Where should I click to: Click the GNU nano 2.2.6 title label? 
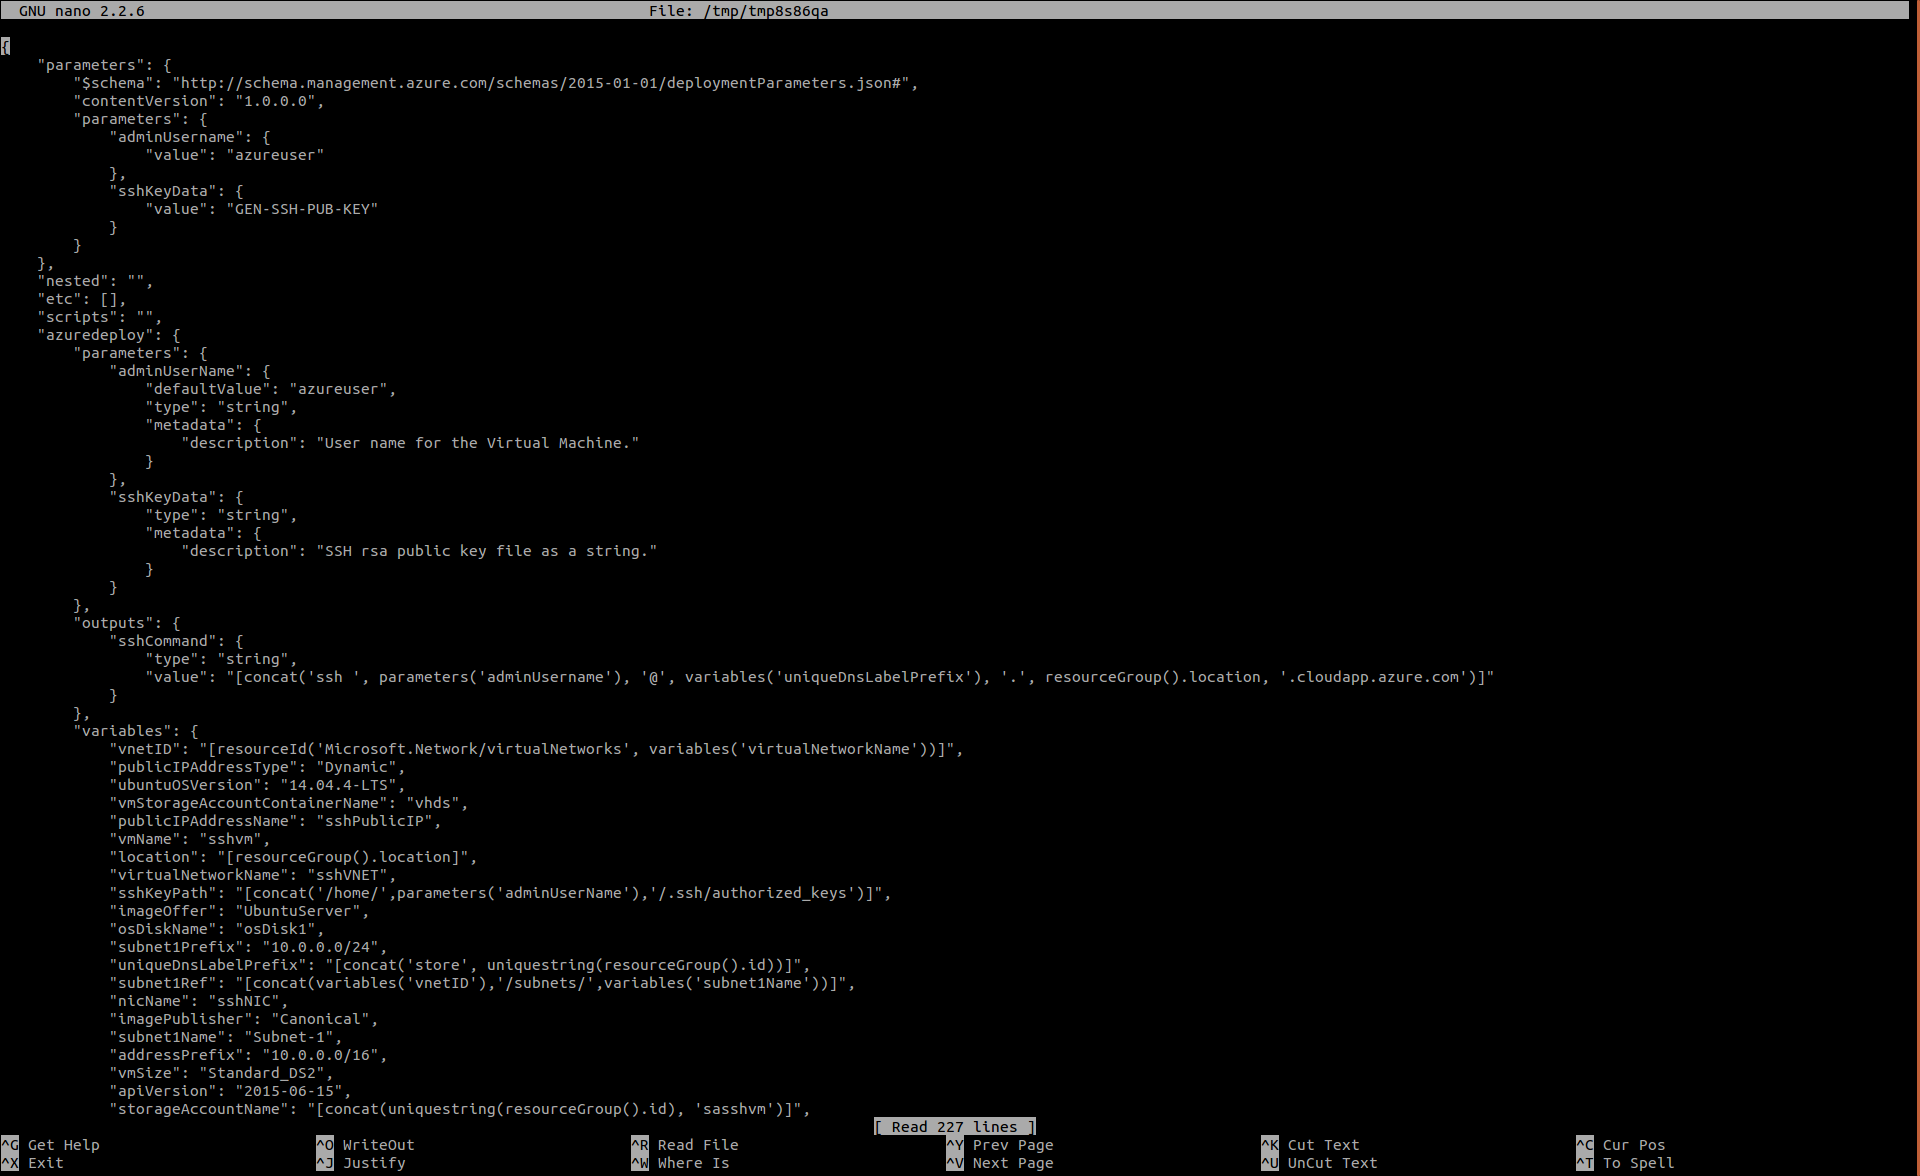coord(81,11)
